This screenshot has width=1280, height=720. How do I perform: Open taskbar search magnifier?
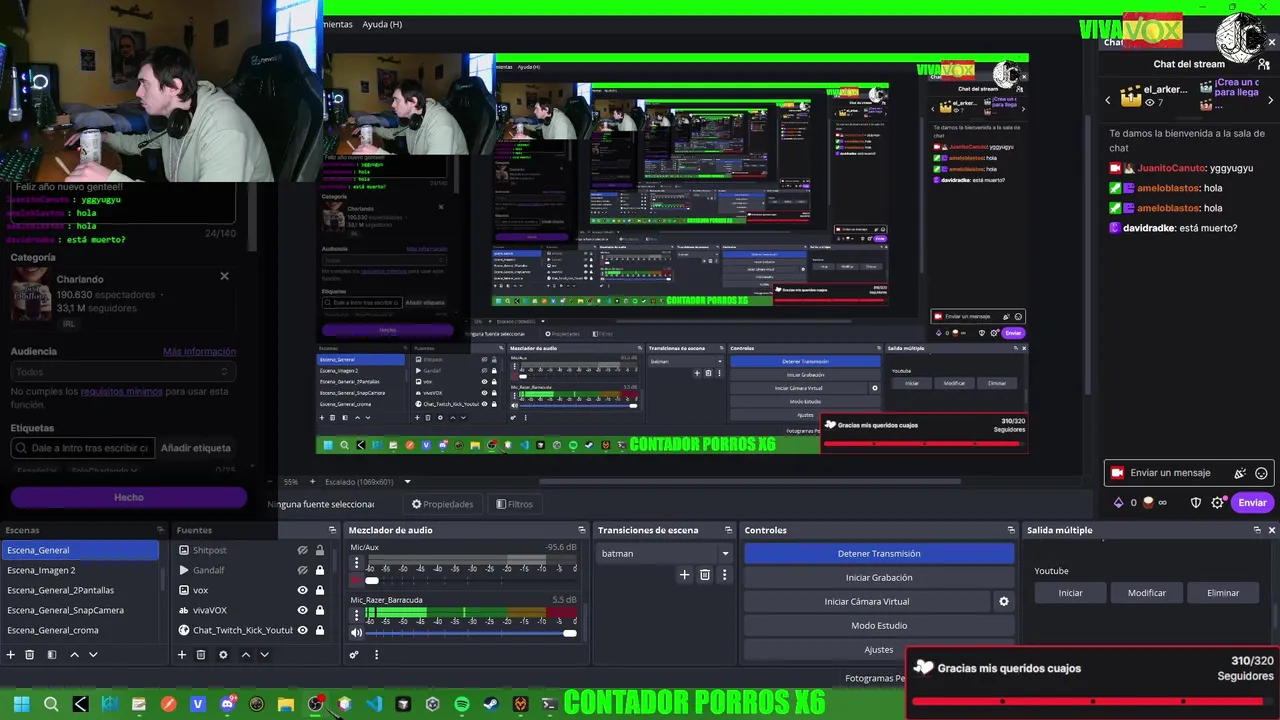[51, 704]
